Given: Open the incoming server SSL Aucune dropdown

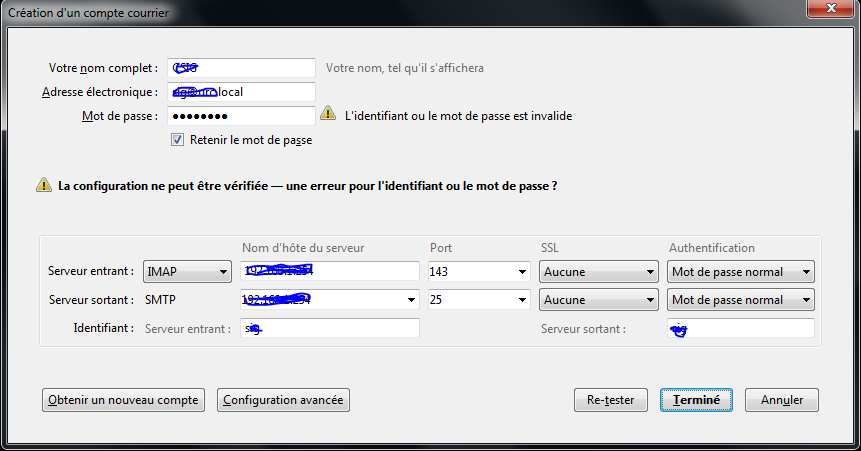Looking at the screenshot, I should [x=599, y=271].
